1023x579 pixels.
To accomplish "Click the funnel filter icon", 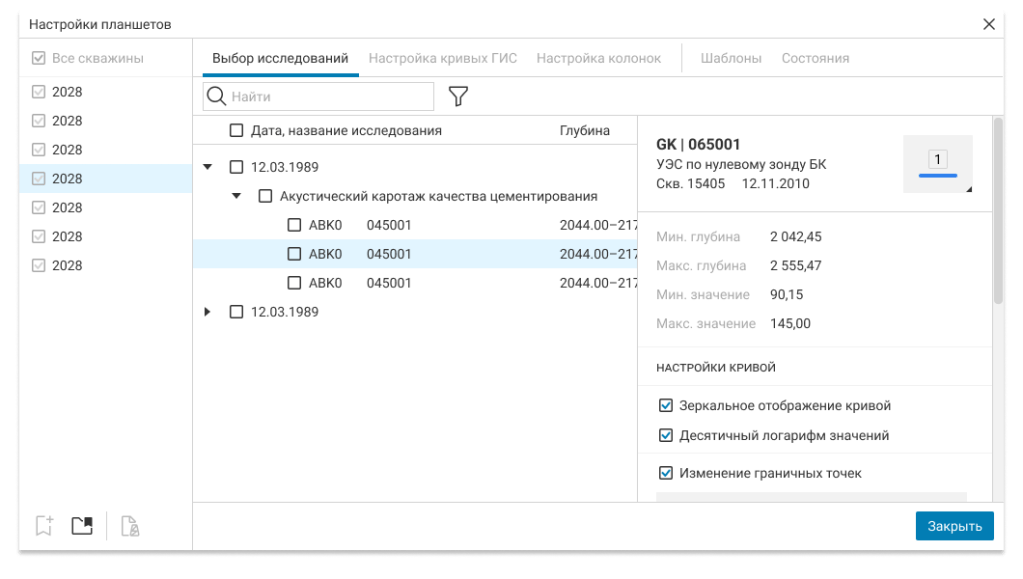I will pyautogui.click(x=458, y=96).
